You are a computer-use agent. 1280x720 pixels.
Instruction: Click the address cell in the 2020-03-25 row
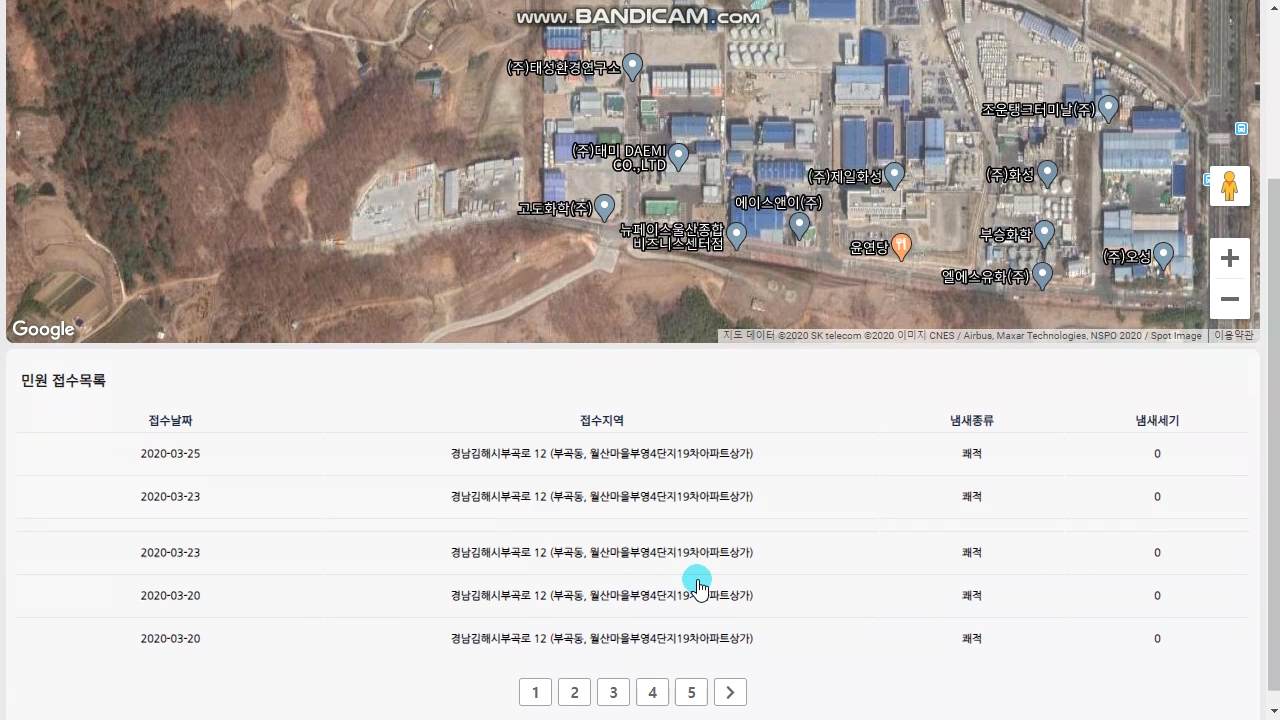(601, 454)
